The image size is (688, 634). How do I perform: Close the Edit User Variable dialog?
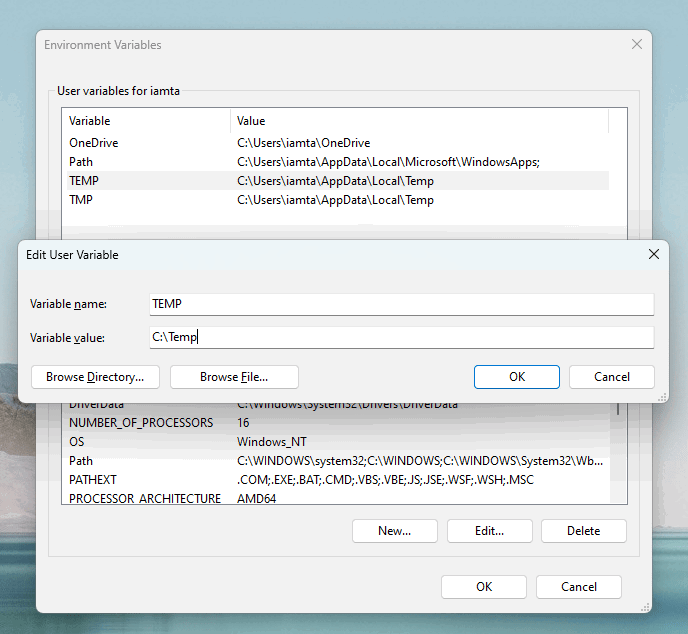(x=653, y=254)
